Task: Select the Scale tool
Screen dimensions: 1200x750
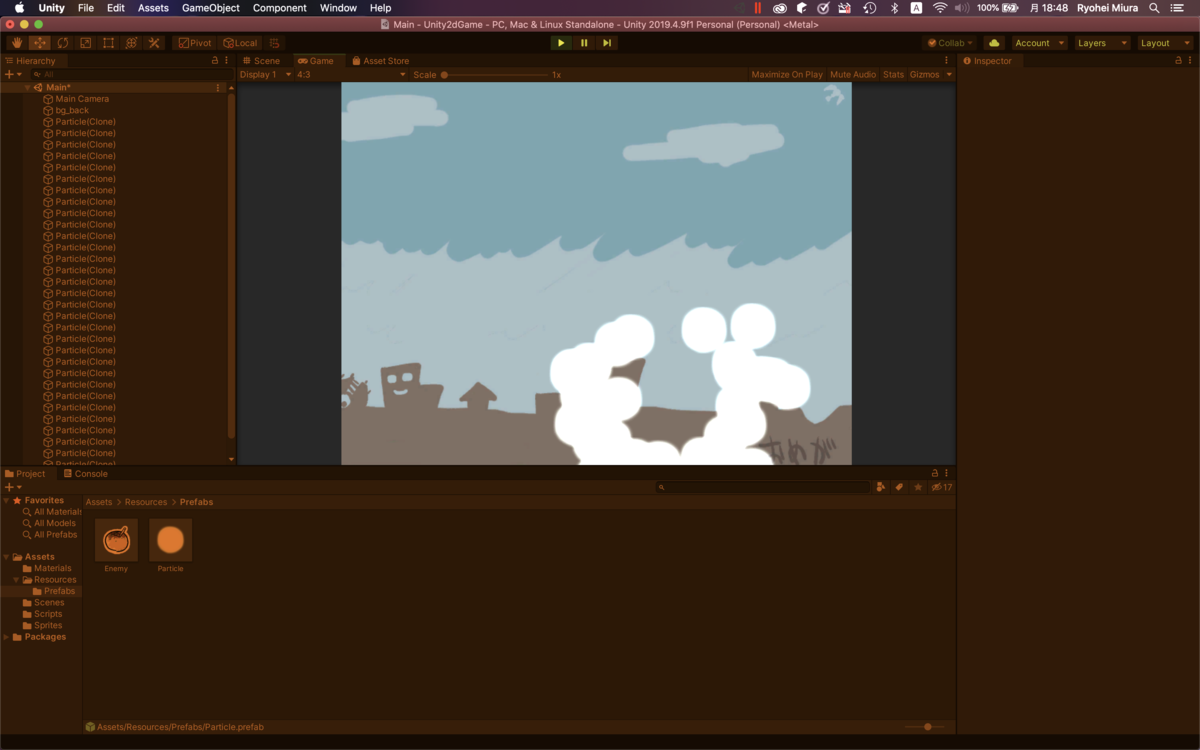Action: (85, 42)
